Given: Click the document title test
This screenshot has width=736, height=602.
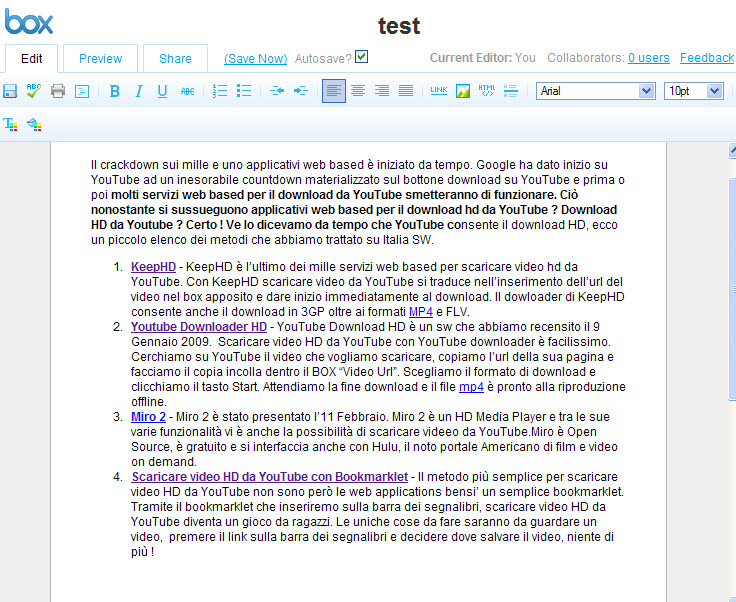Looking at the screenshot, I should pyautogui.click(x=399, y=25).
